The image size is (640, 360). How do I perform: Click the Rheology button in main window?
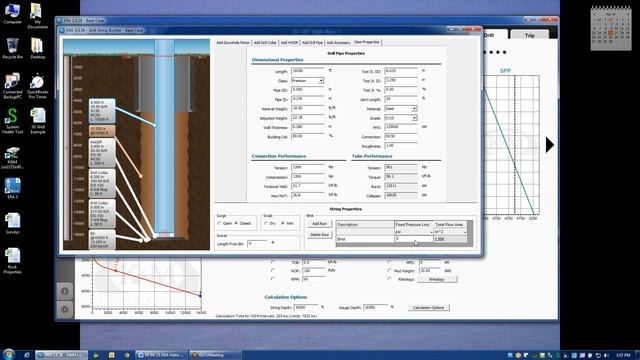[x=437, y=279]
